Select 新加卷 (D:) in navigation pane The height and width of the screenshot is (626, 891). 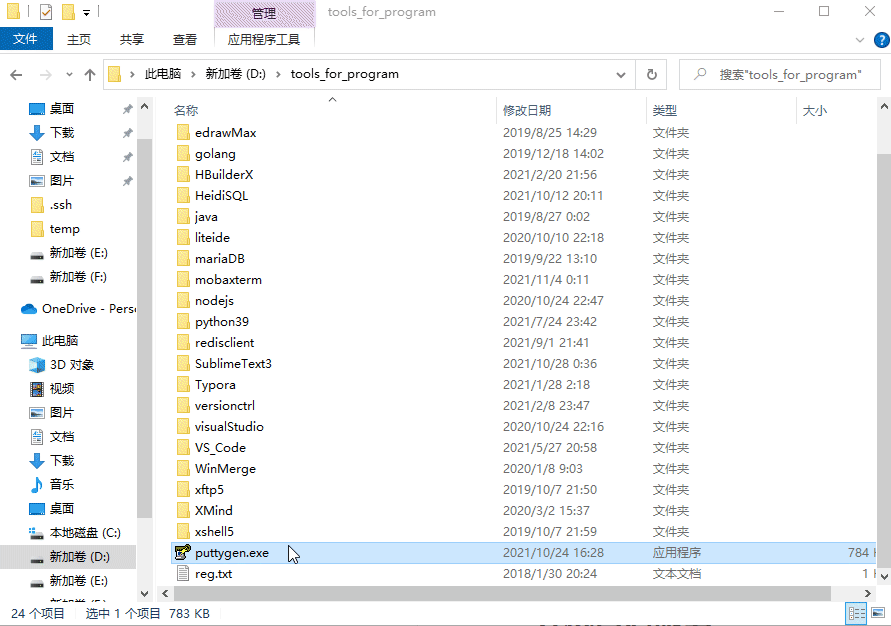pos(68,557)
